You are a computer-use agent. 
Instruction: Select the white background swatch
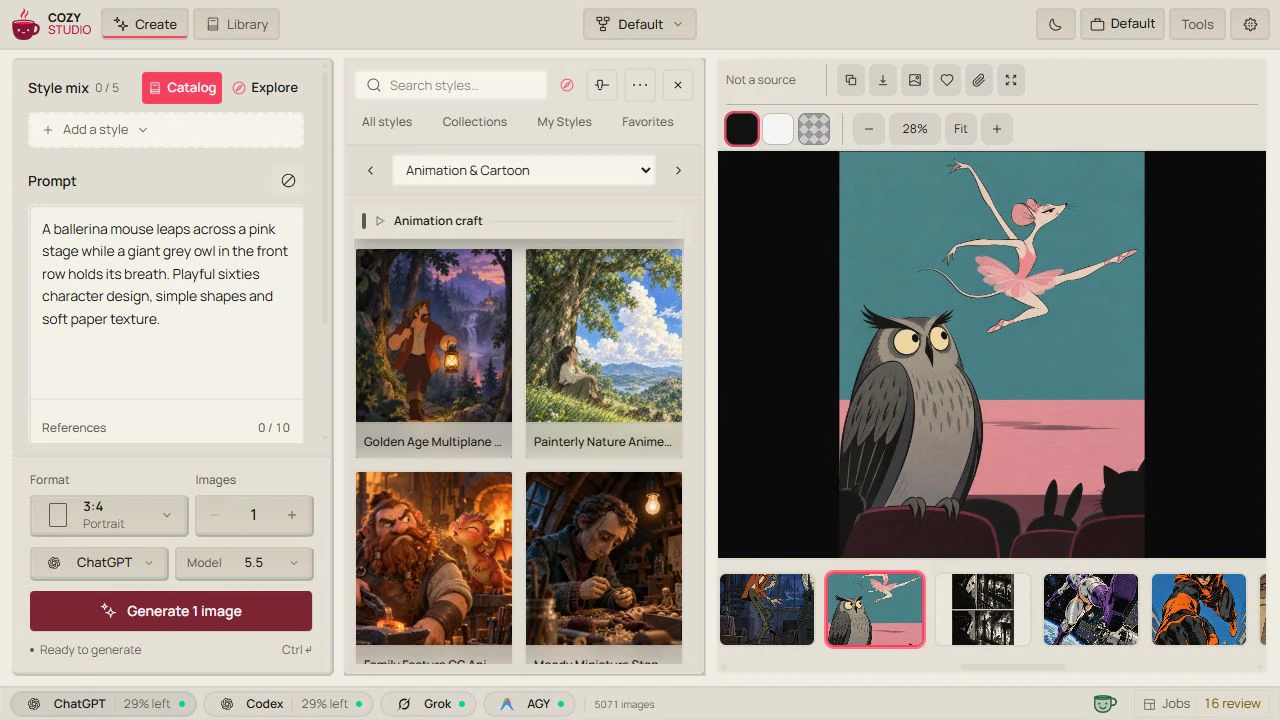pyautogui.click(x=778, y=129)
